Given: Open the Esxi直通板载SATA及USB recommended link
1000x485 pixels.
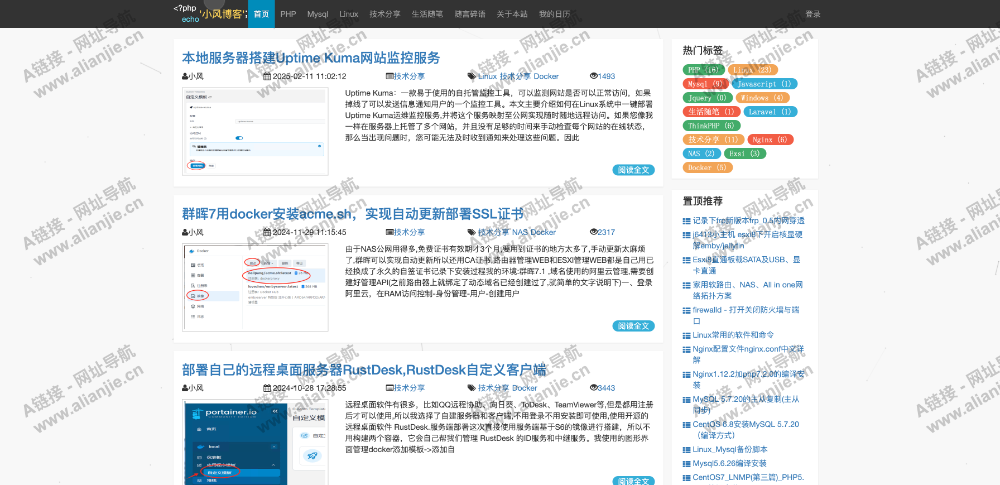Looking at the screenshot, I should coord(747,265).
